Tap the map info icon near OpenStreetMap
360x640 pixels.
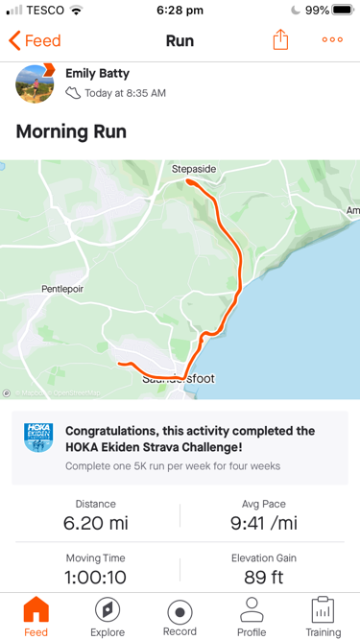point(7,393)
